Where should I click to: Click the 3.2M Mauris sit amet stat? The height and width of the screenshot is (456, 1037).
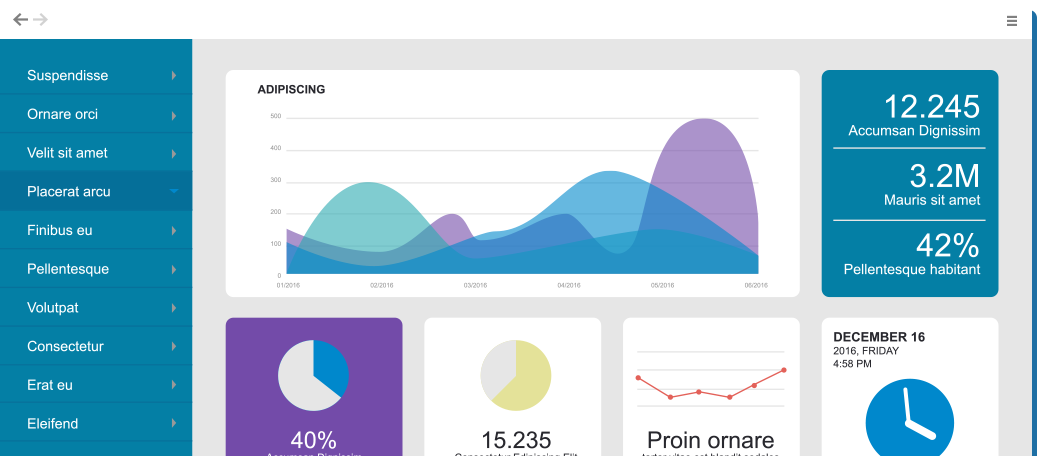[913, 184]
